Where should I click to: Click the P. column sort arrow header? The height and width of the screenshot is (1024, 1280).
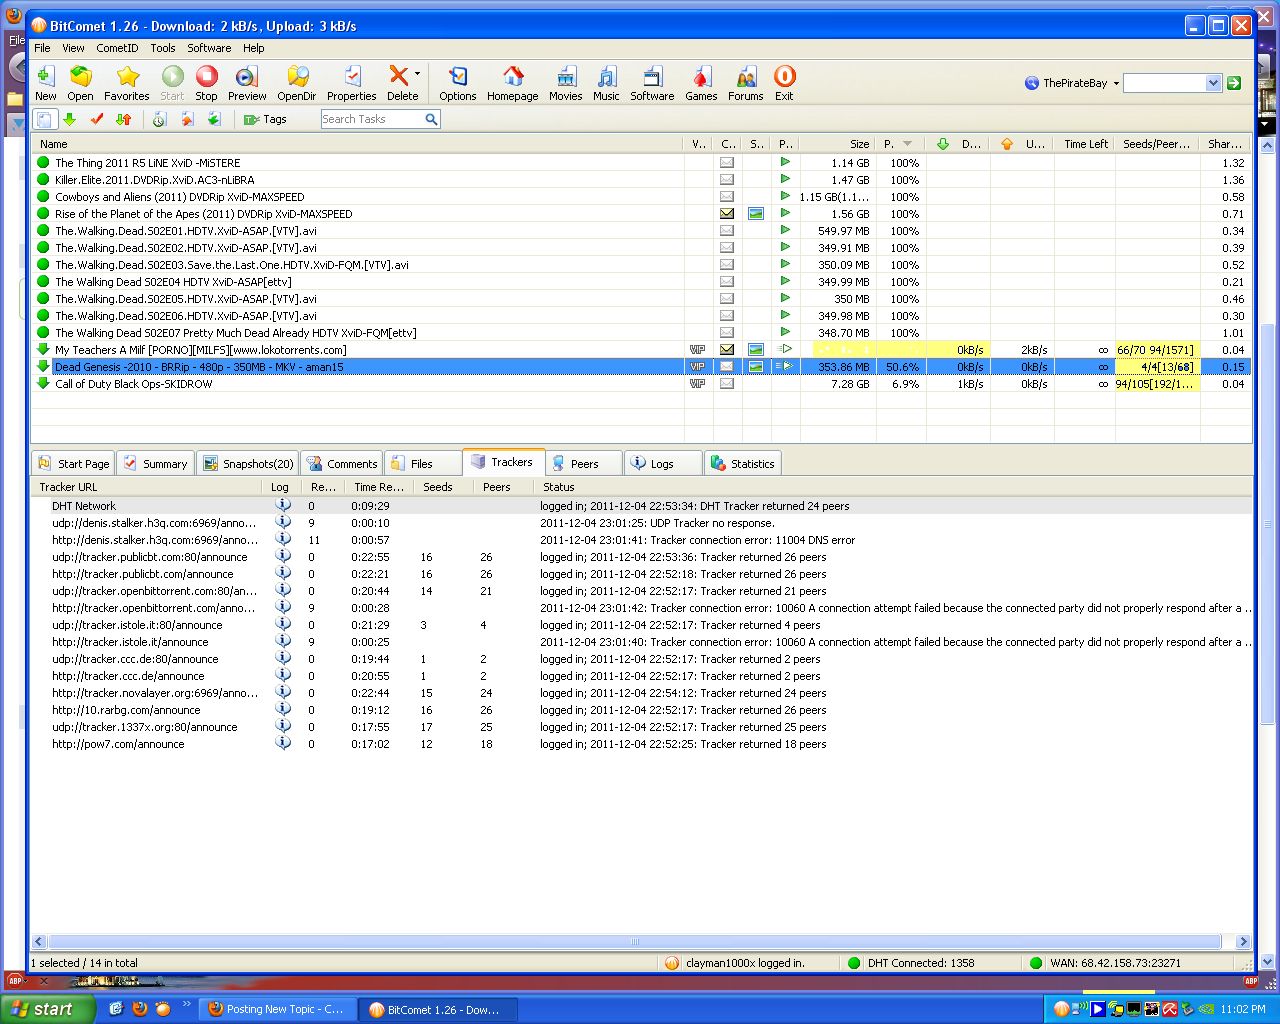click(x=907, y=144)
